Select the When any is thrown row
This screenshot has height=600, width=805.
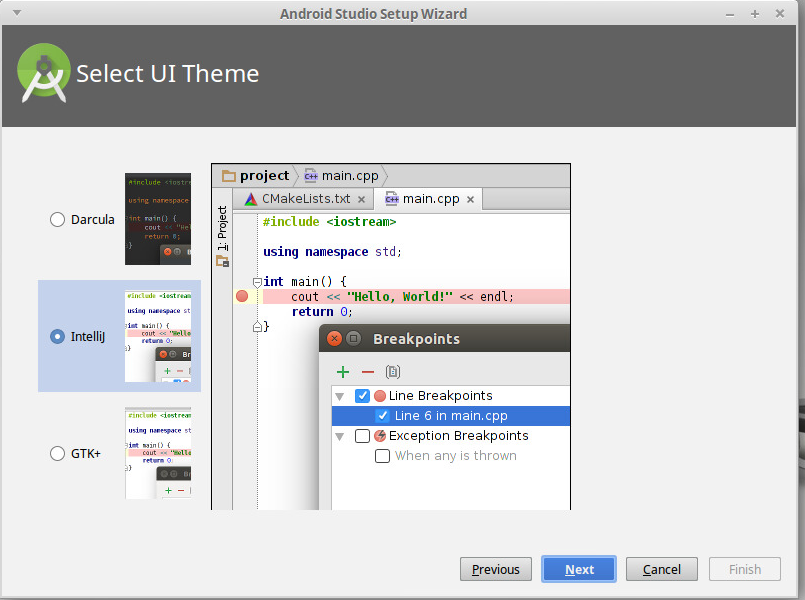pos(451,456)
